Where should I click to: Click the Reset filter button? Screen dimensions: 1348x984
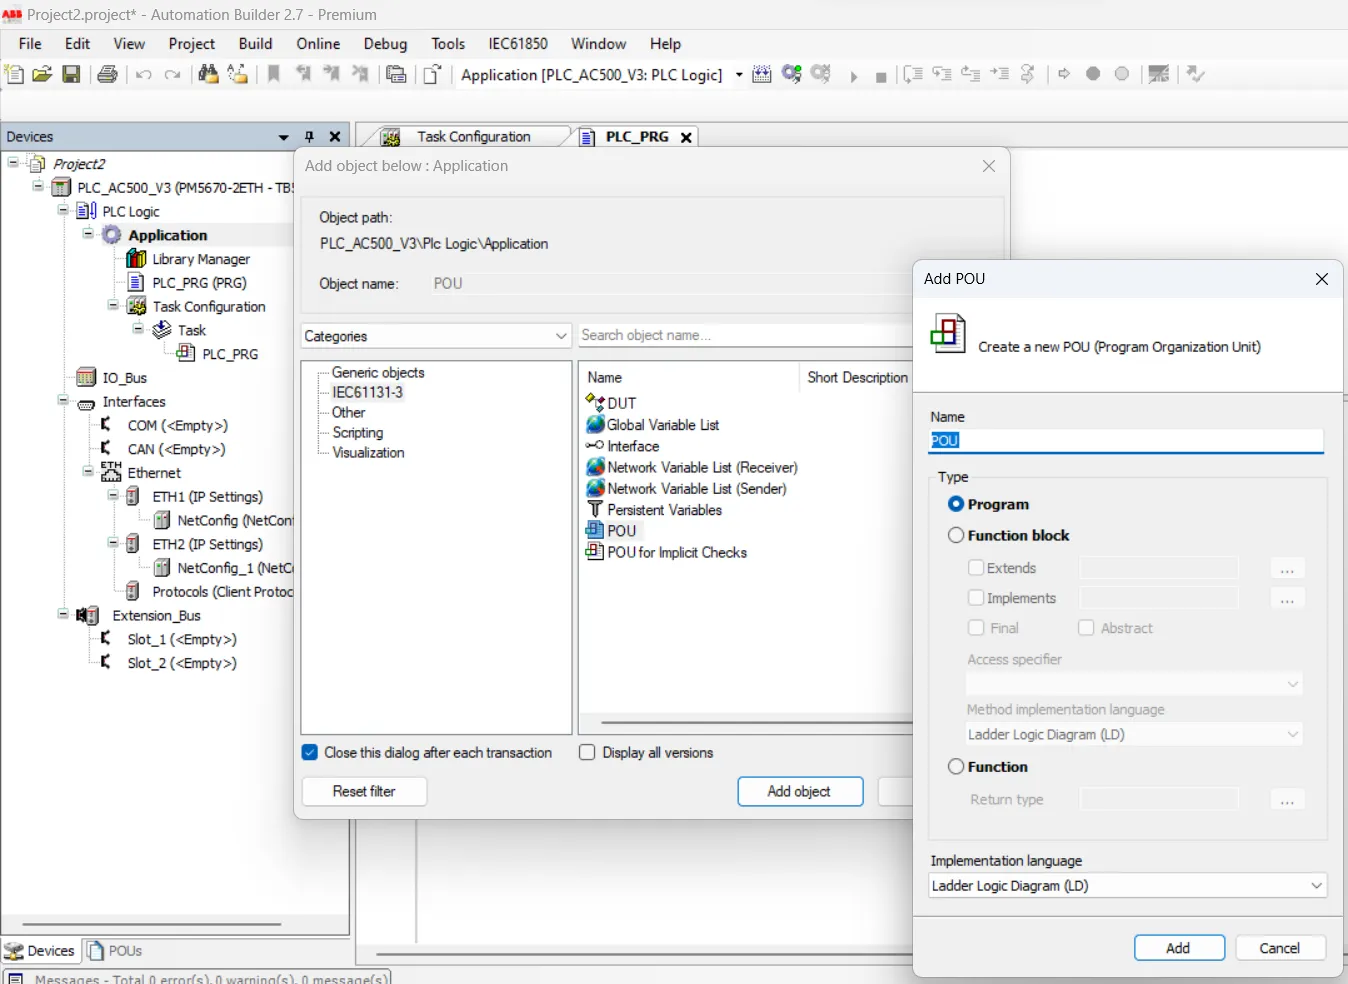(364, 791)
